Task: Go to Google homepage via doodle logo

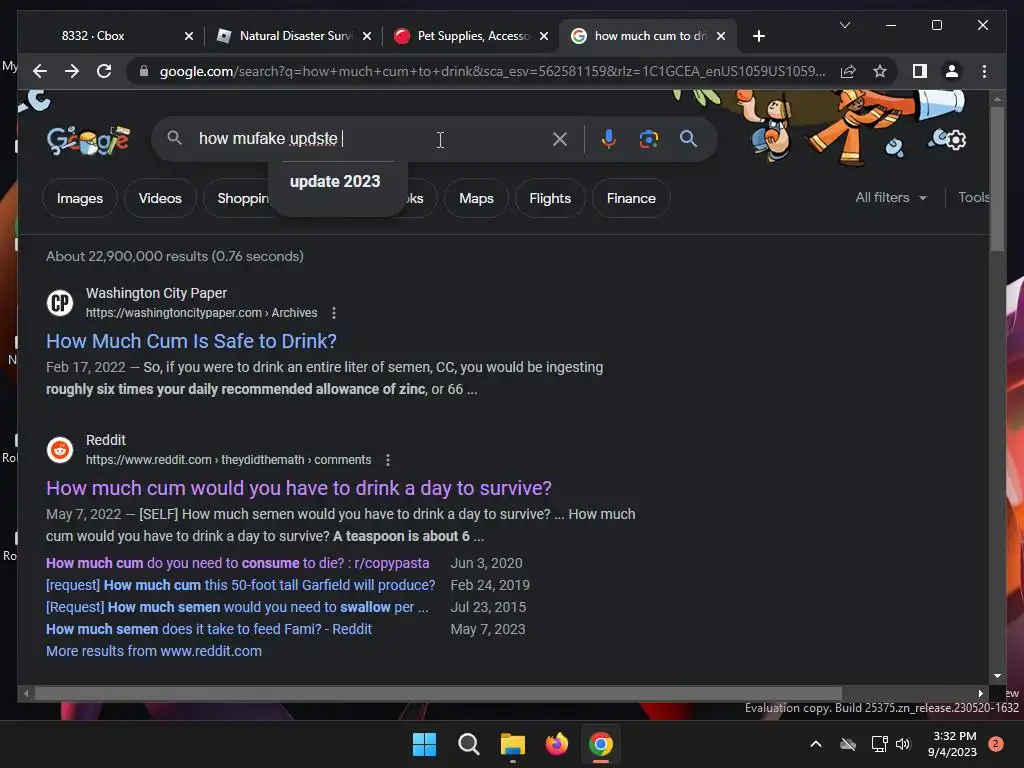Action: click(88, 140)
